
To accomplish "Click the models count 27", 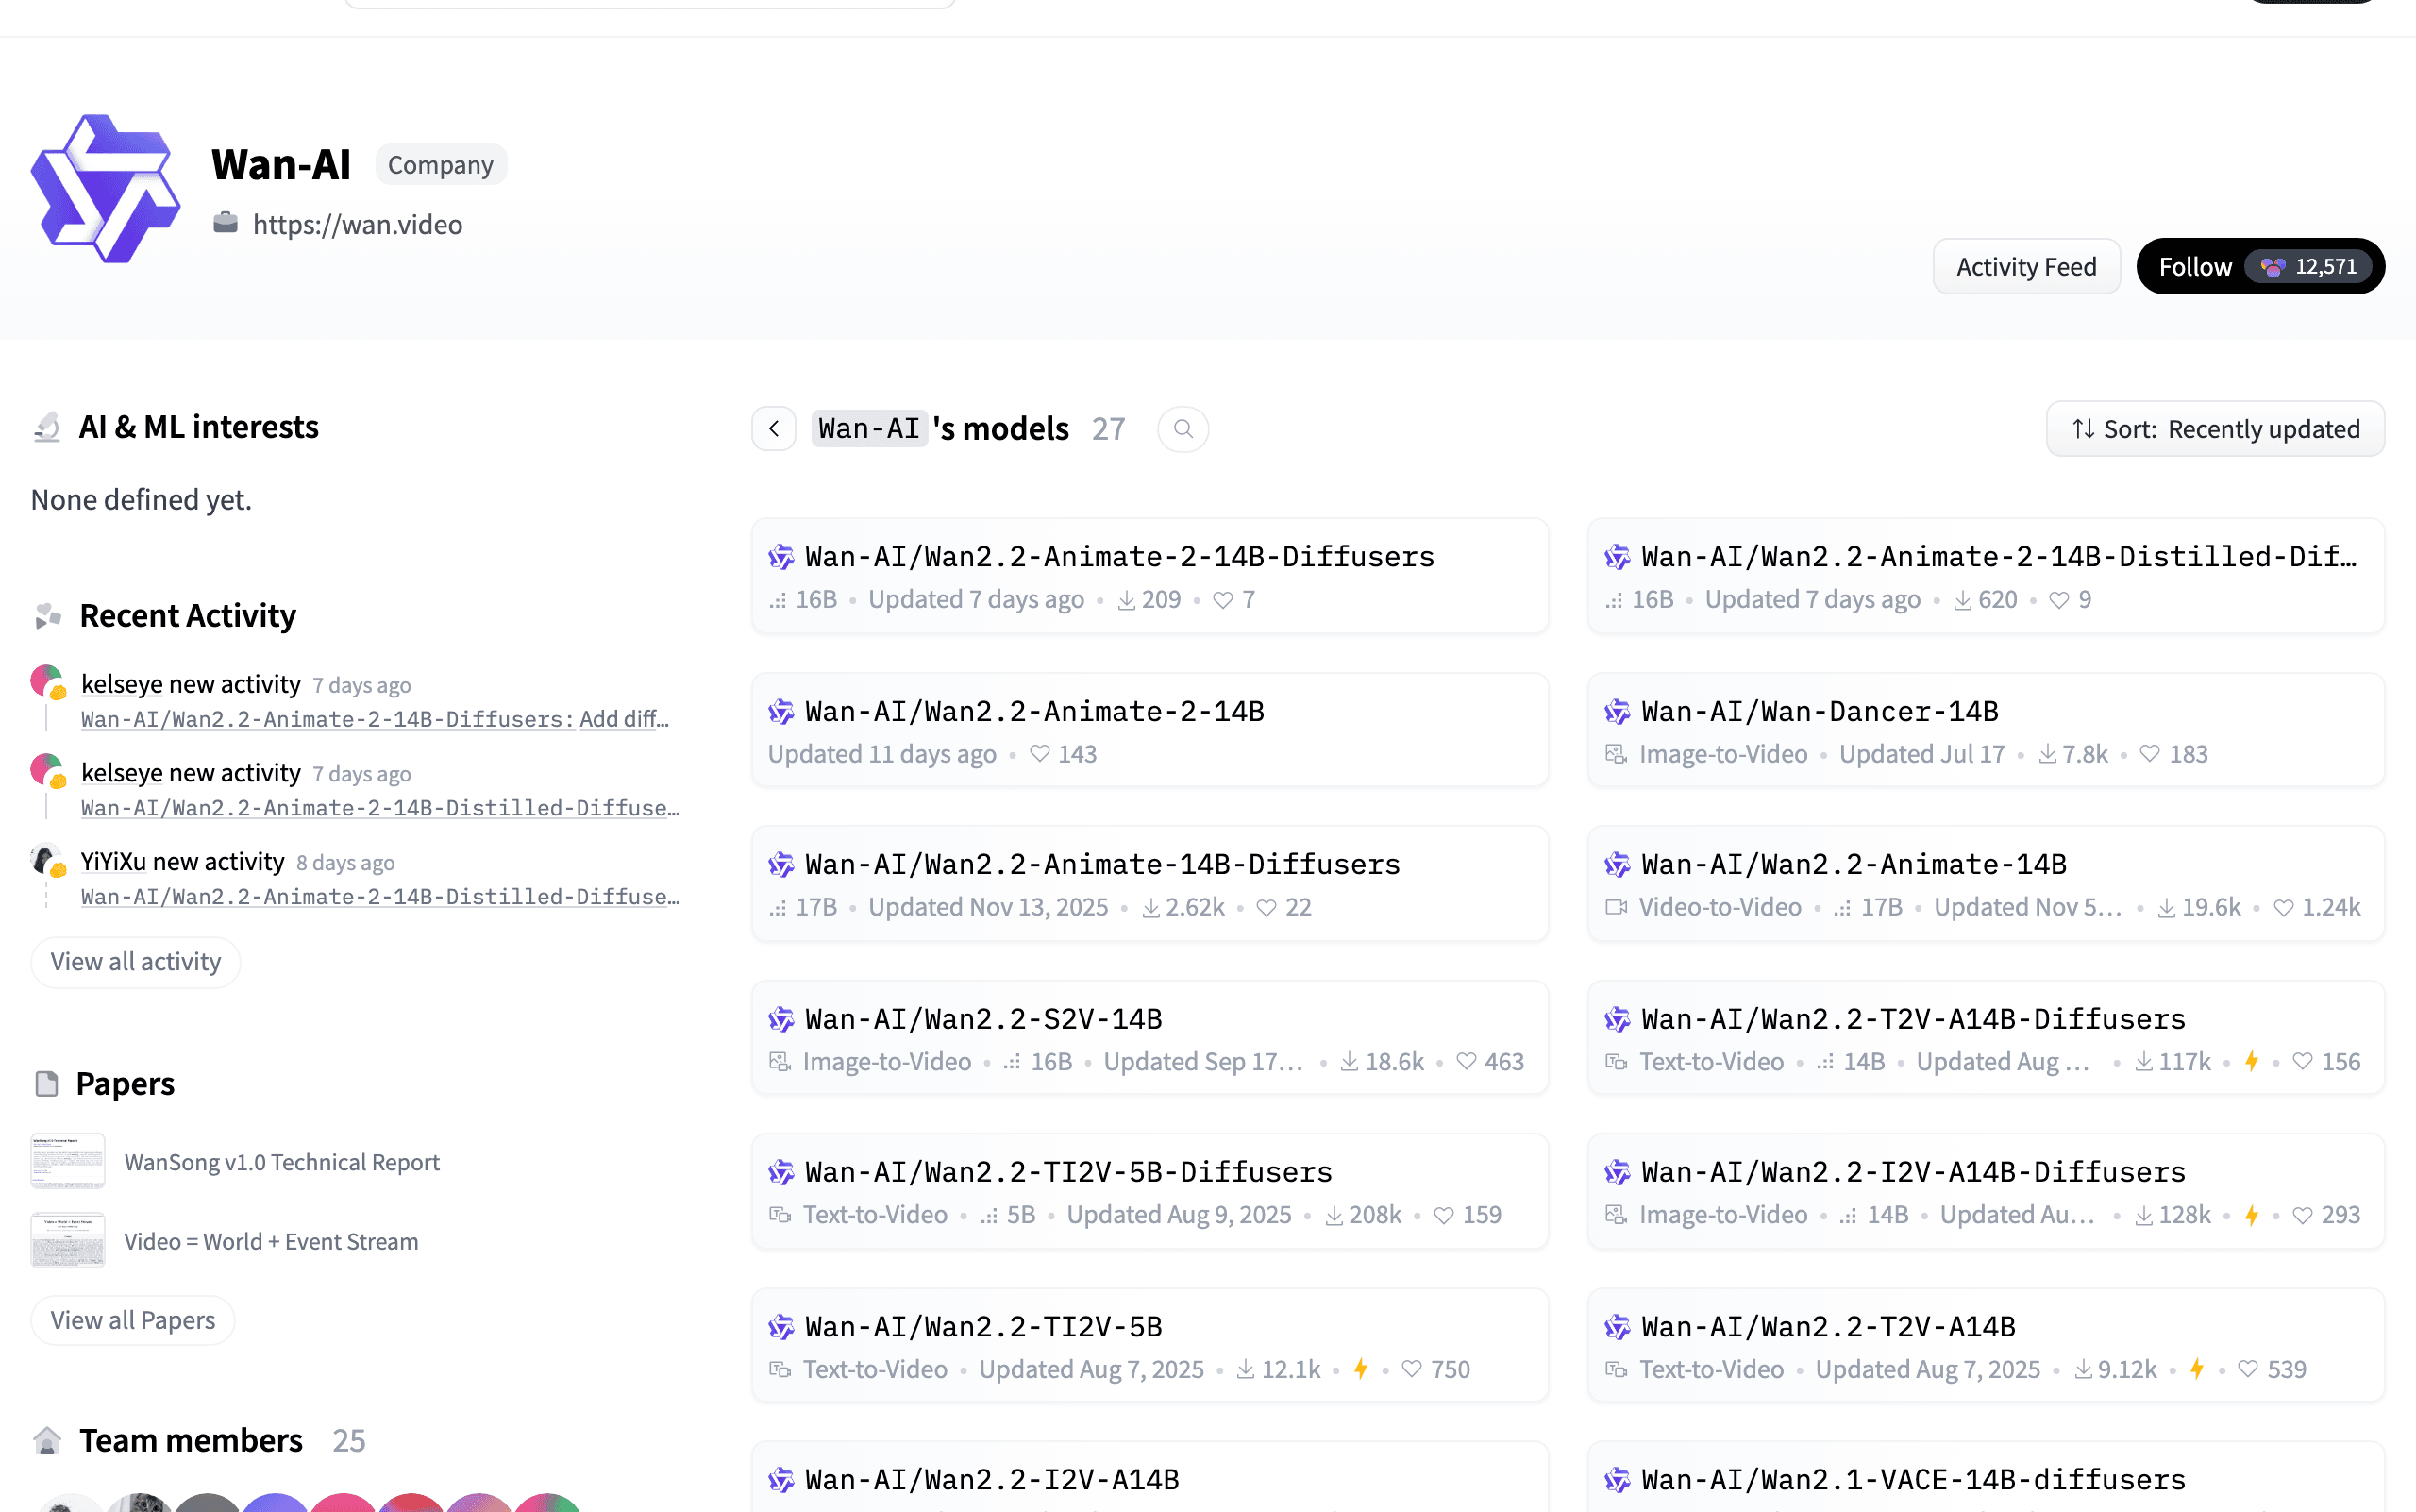I will [x=1108, y=429].
